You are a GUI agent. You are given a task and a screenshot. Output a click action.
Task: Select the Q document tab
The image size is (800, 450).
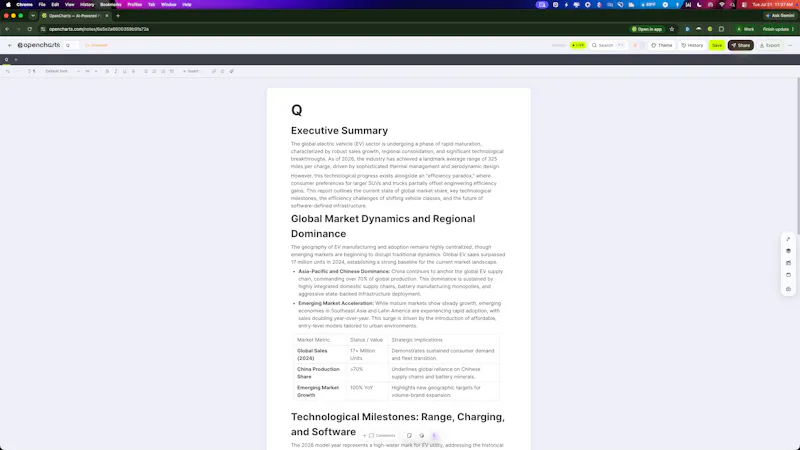click(6, 60)
